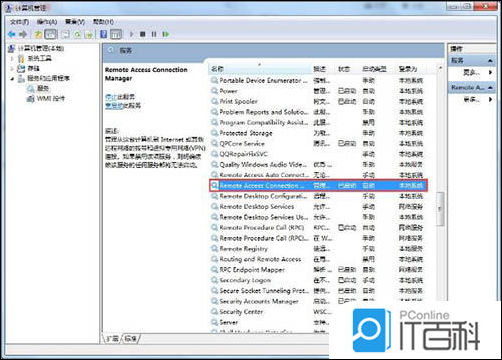Select the WMI 控件 tree item
This screenshot has height=360, width=502.
tap(51, 99)
